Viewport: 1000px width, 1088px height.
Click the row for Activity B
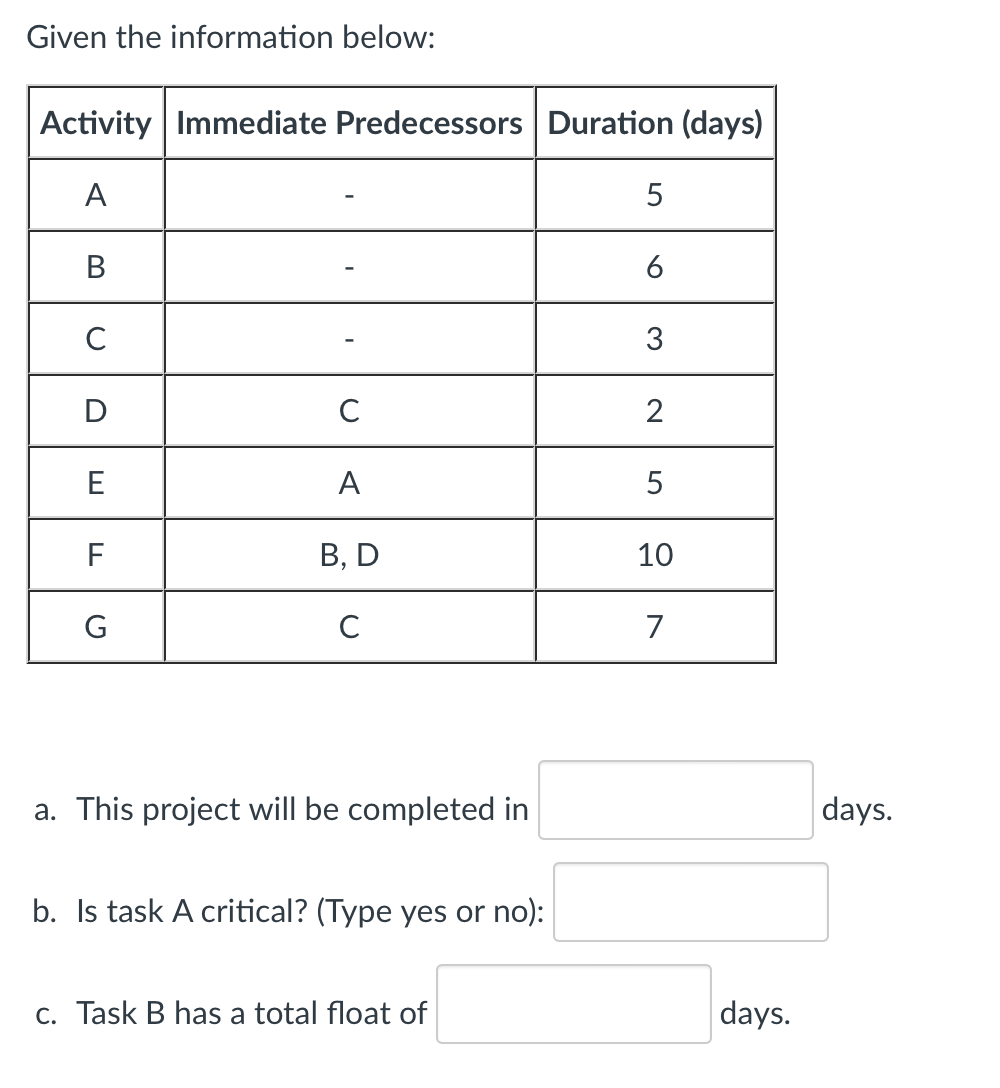click(x=95, y=267)
